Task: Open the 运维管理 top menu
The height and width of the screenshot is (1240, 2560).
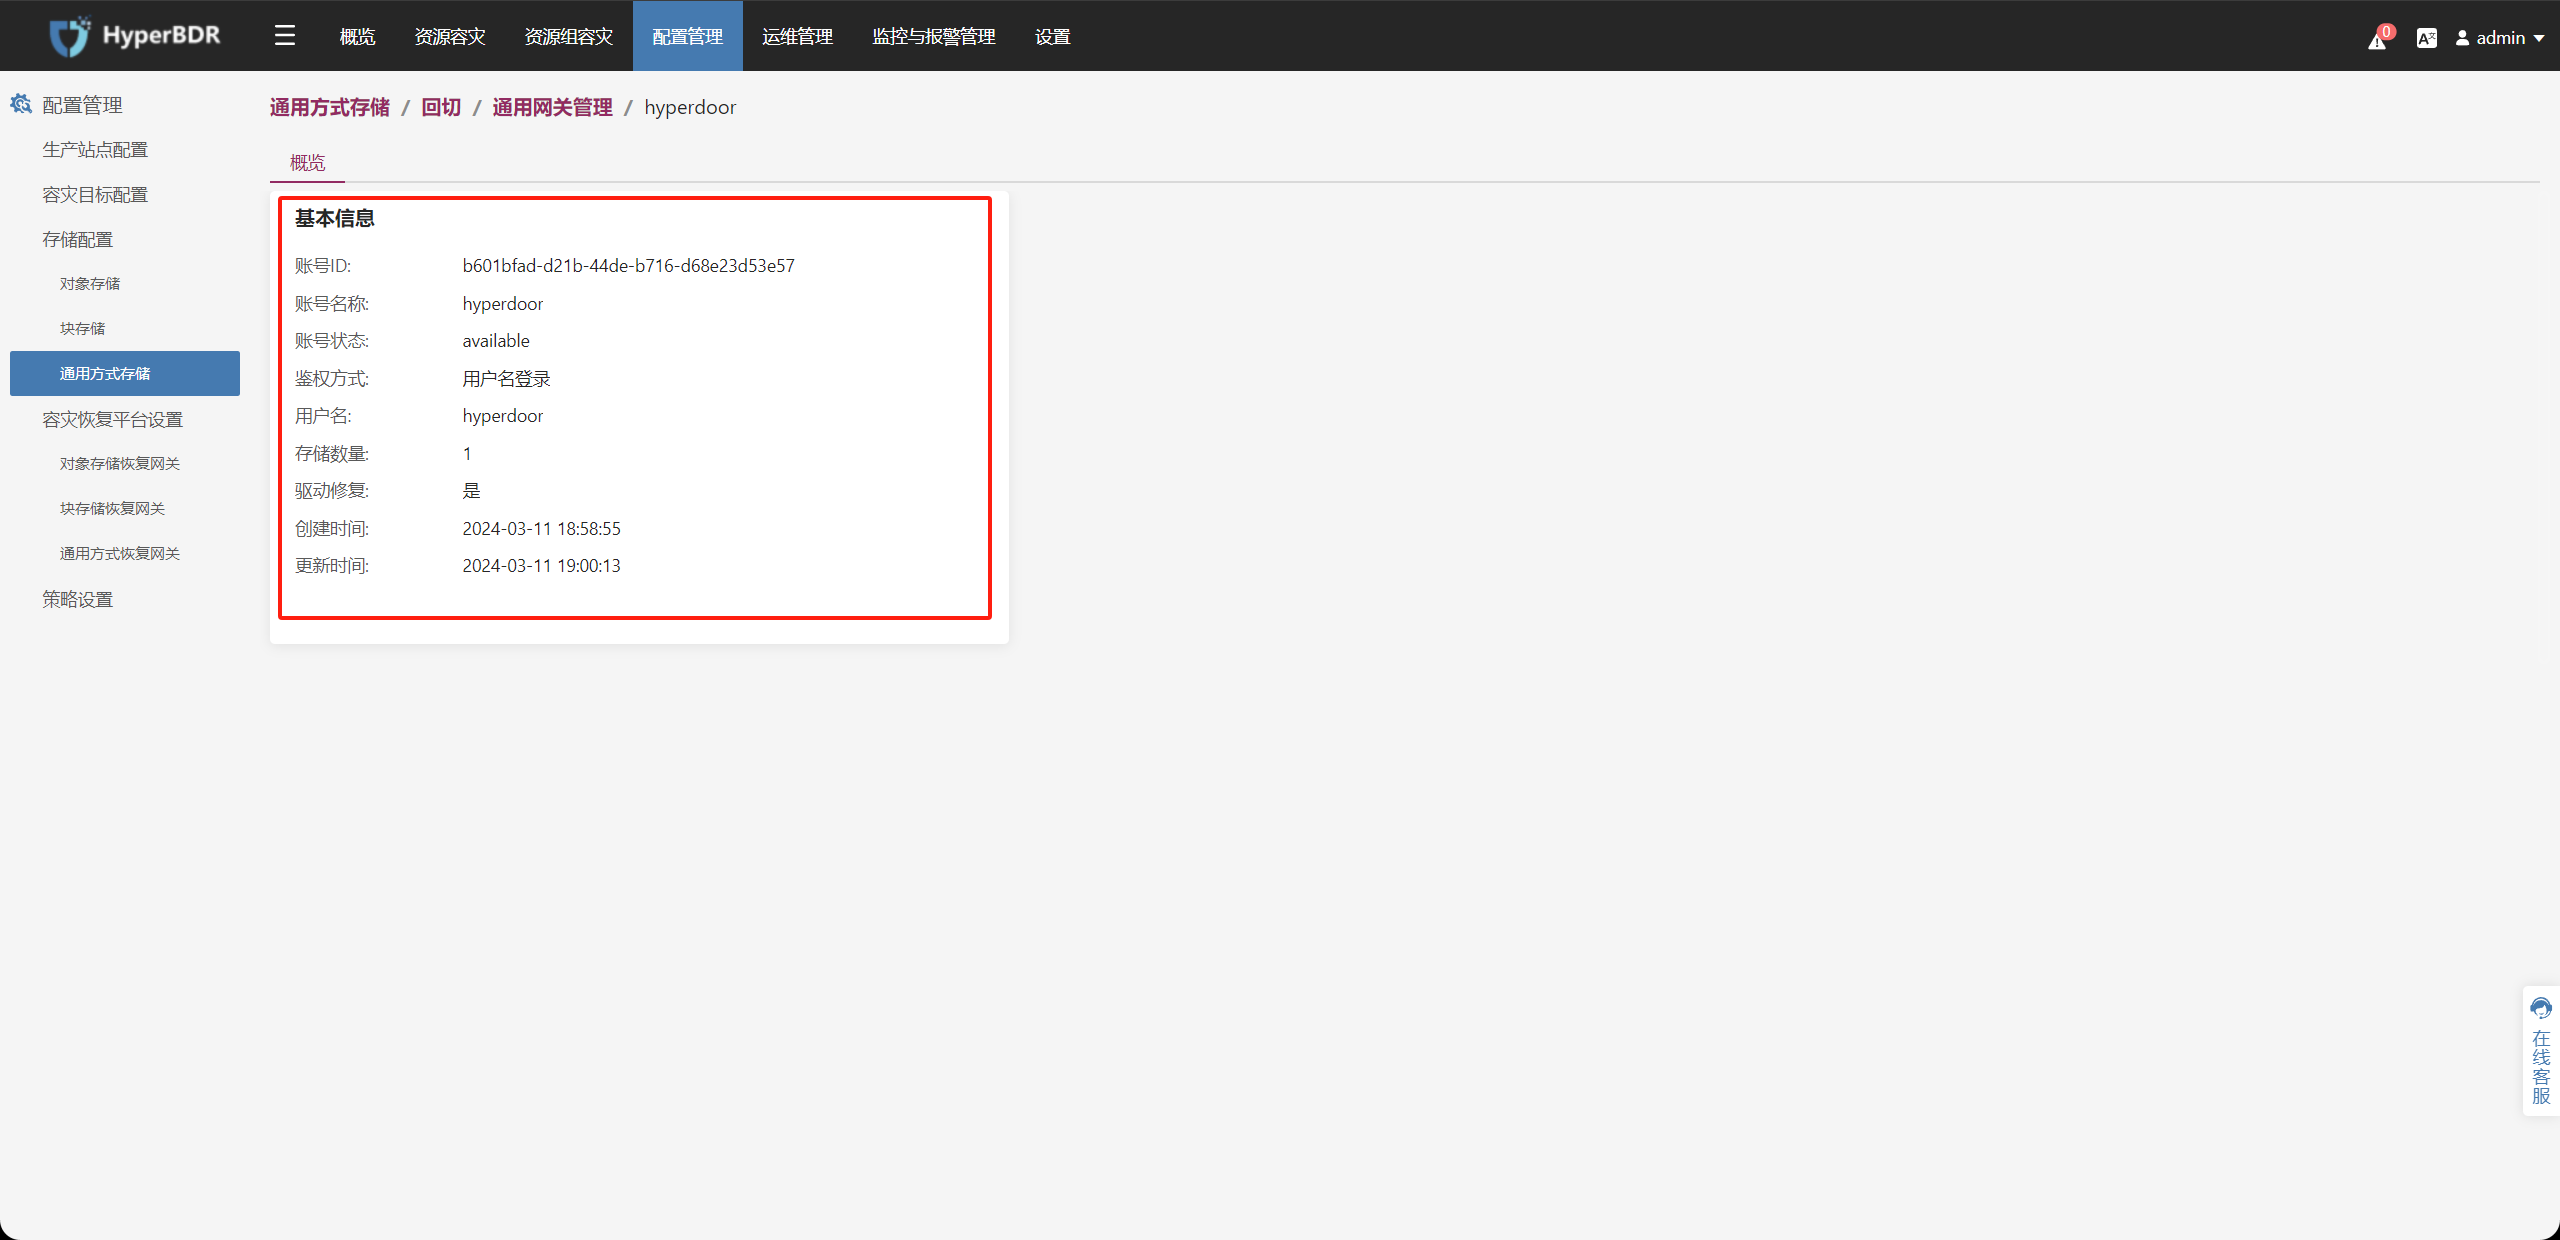Action: pos(797,36)
